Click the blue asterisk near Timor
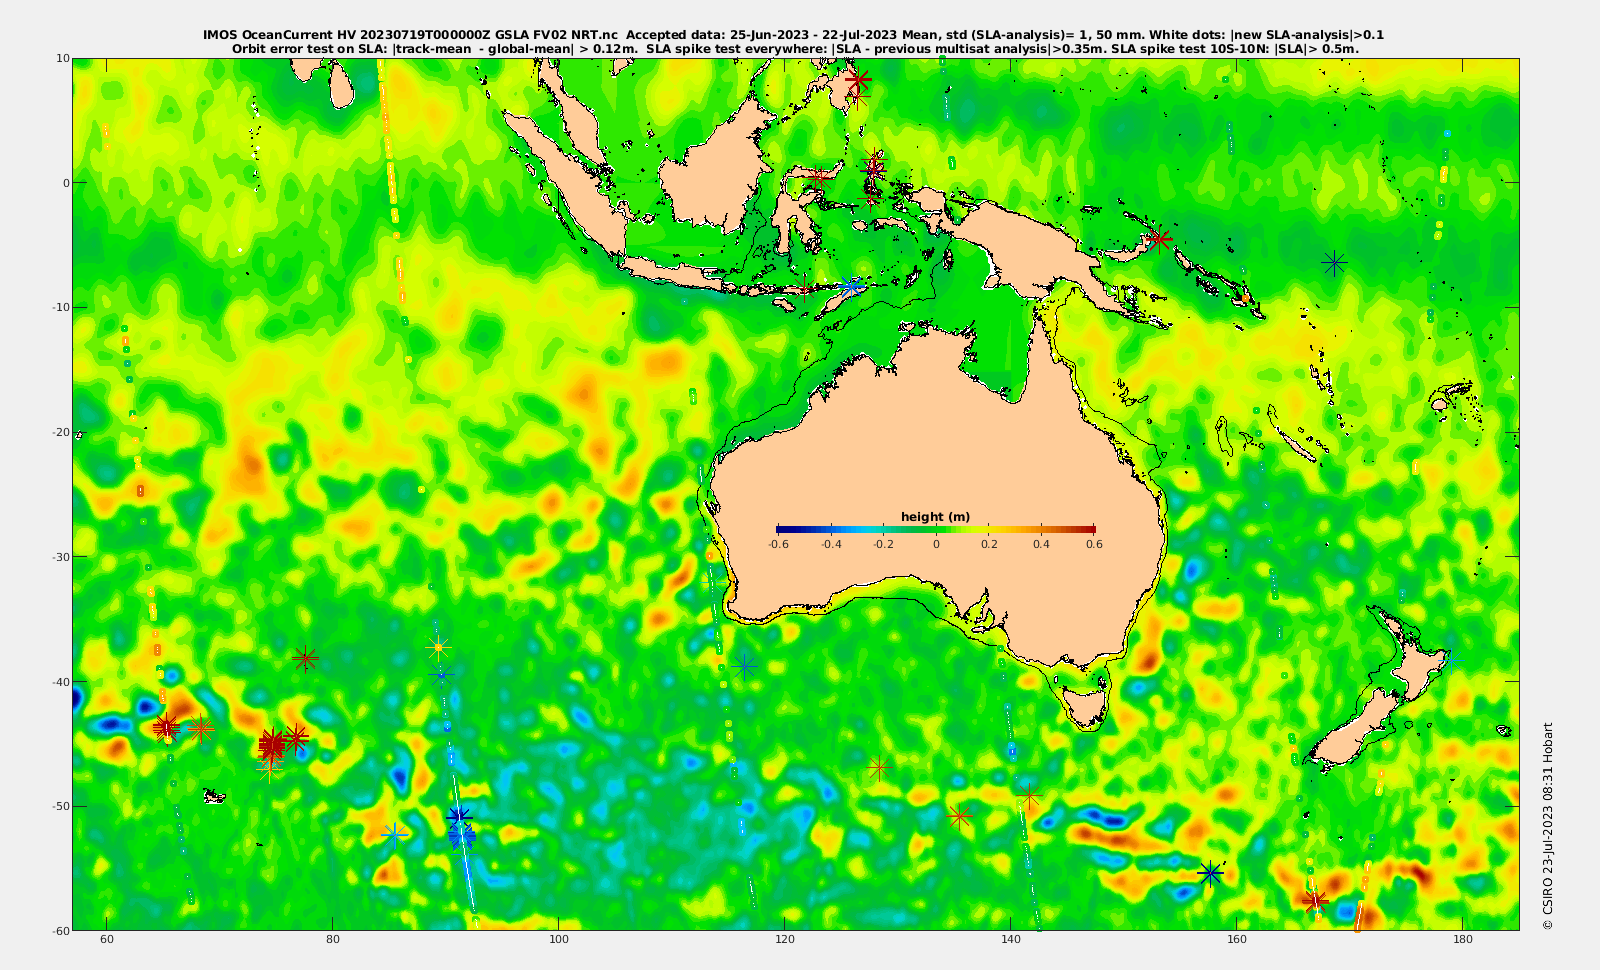 851,286
